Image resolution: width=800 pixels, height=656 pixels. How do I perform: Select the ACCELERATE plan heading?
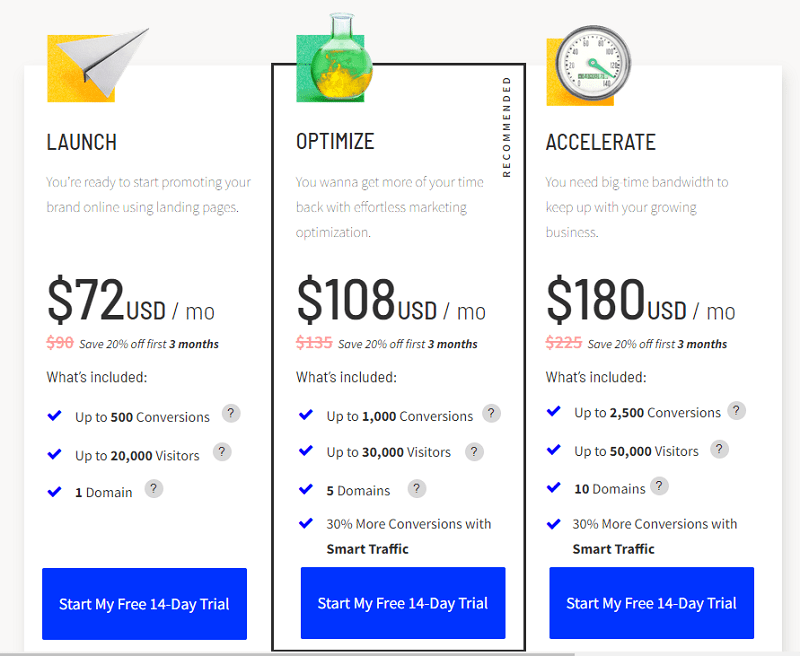tap(601, 142)
